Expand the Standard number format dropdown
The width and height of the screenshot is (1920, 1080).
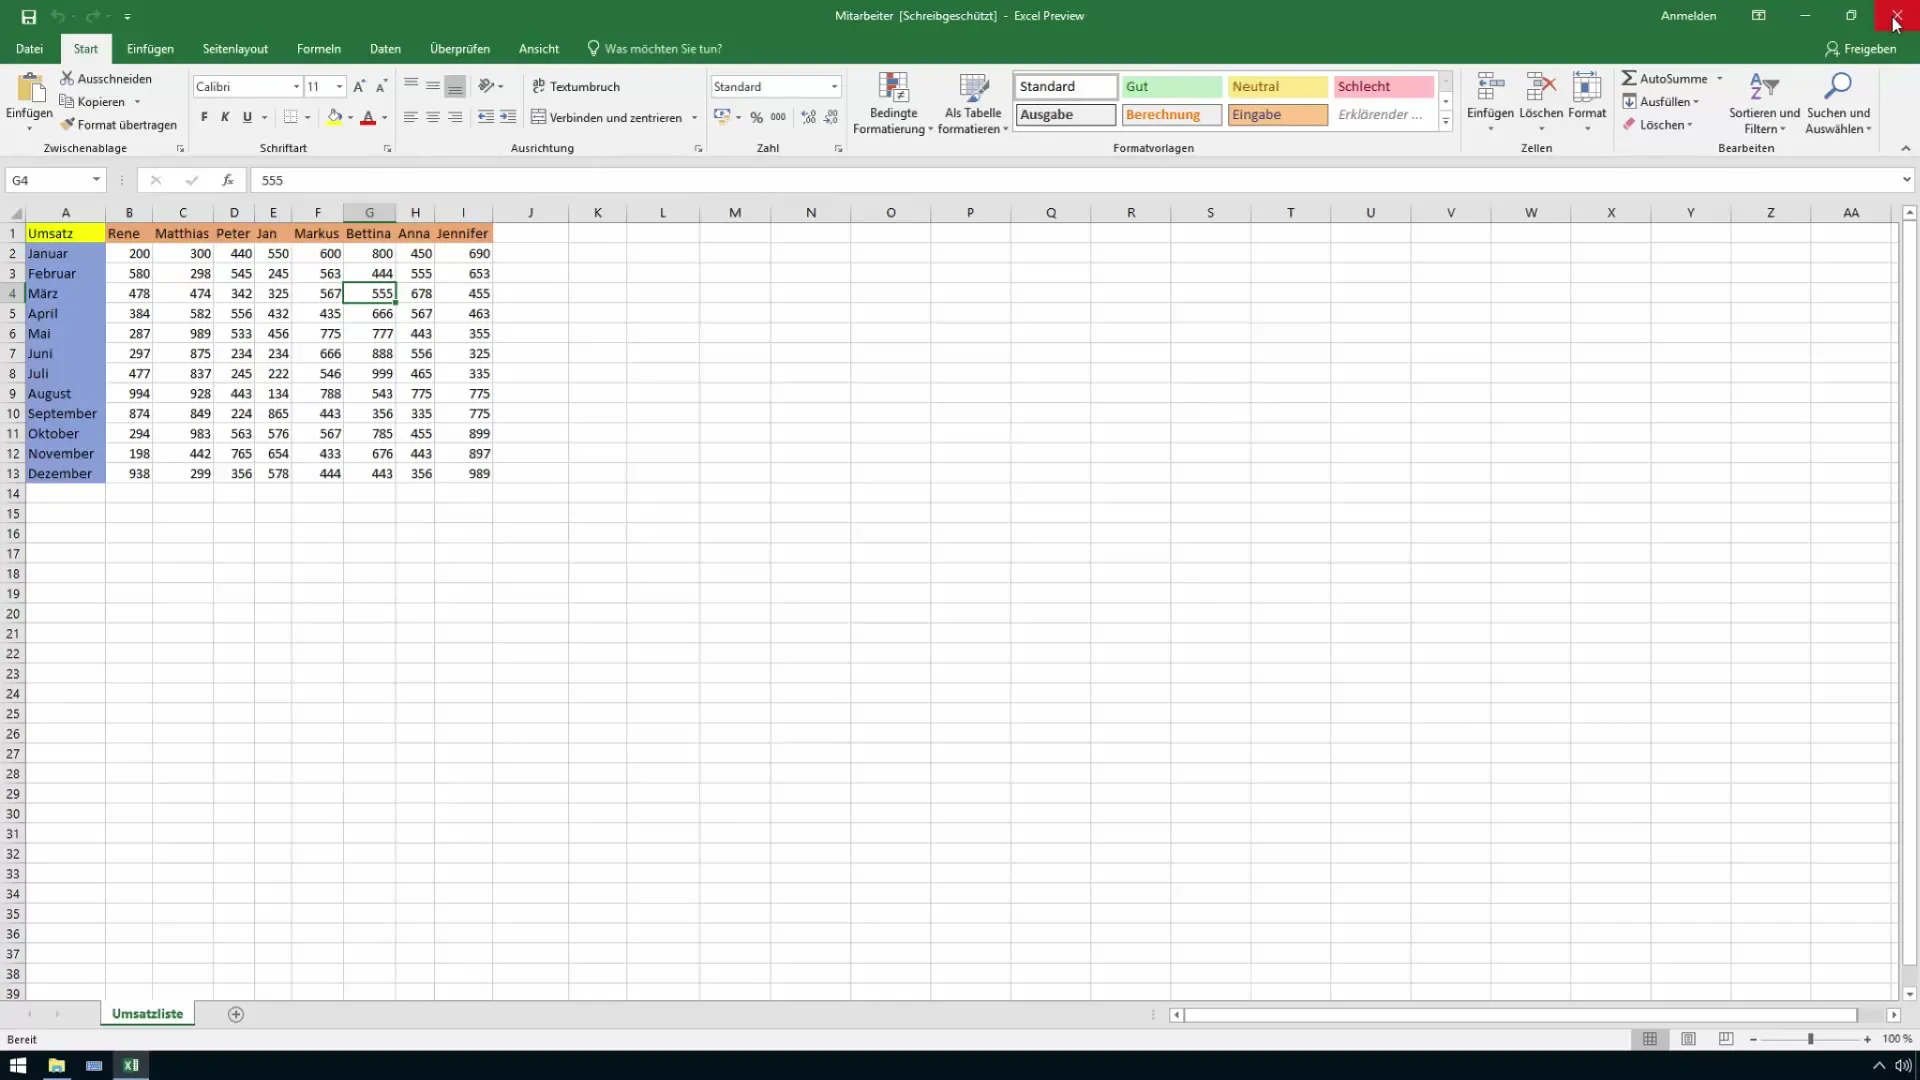834,87
